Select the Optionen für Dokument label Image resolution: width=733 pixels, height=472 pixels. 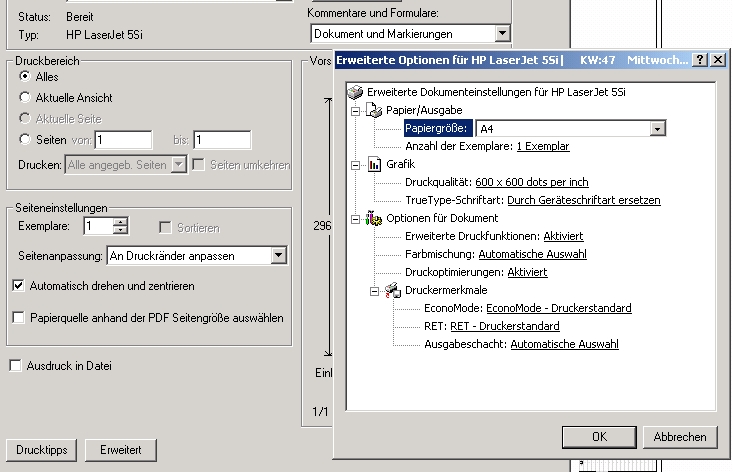[x=442, y=218]
